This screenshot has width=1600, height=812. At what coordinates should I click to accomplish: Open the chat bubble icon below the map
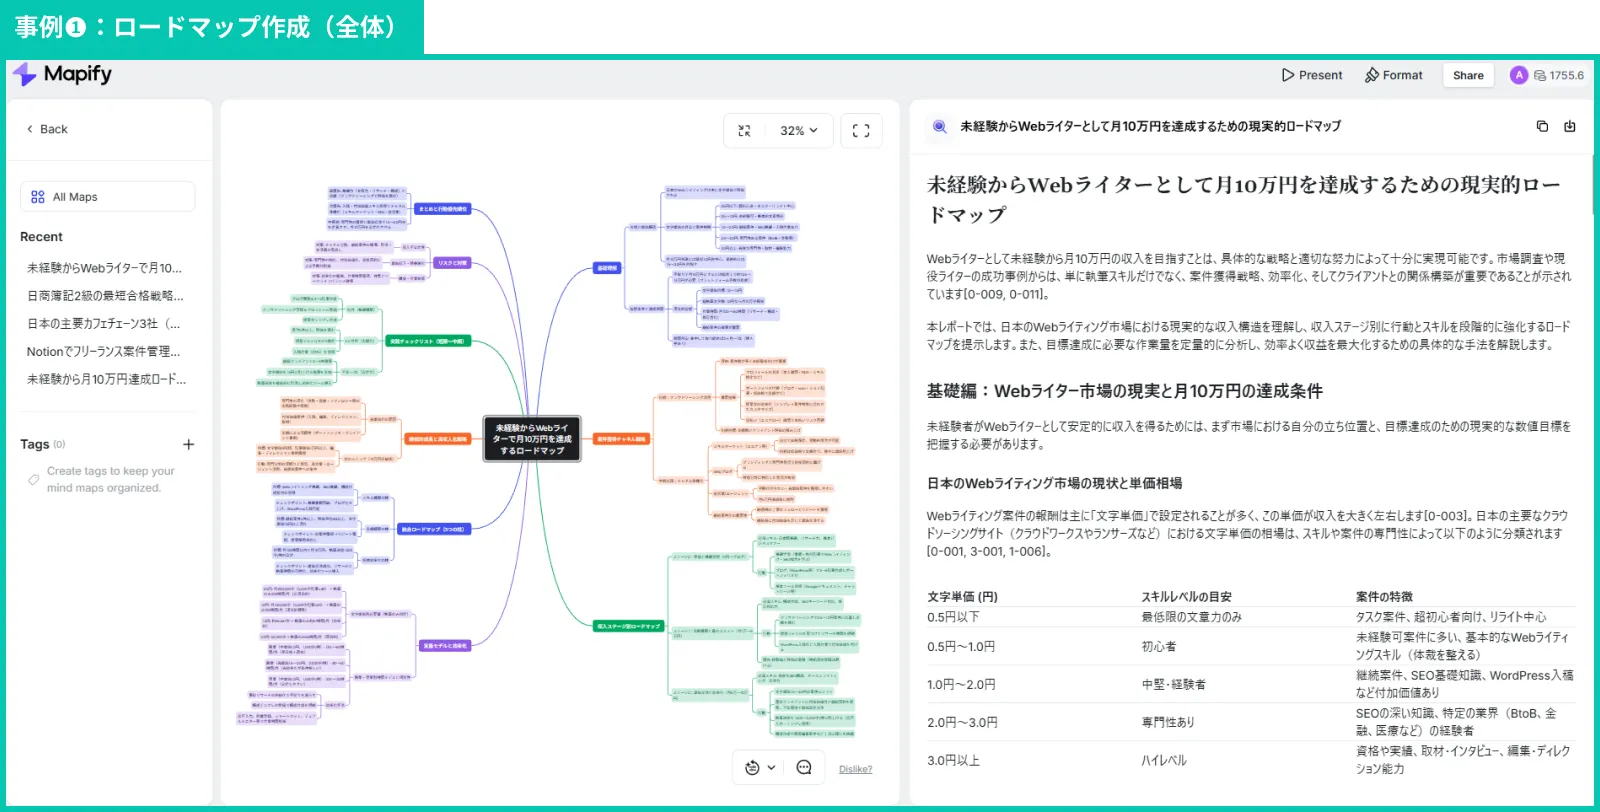[804, 768]
